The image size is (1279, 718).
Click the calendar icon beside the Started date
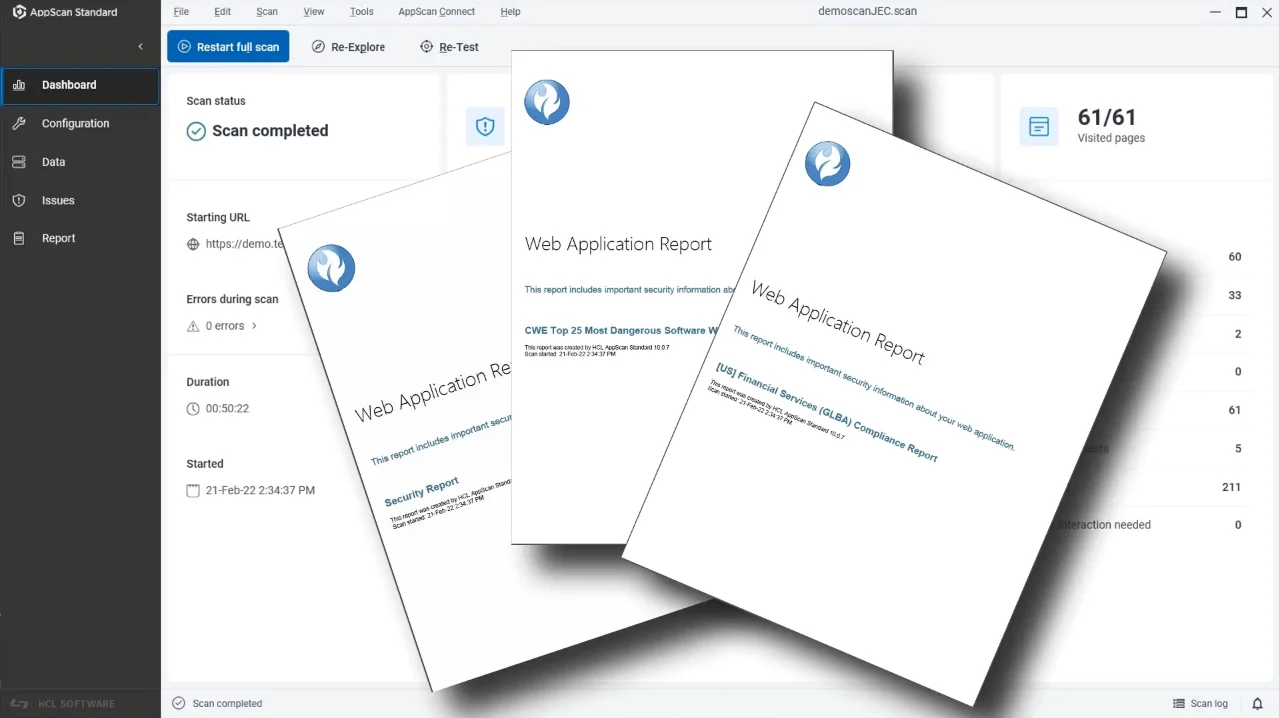[x=192, y=490]
